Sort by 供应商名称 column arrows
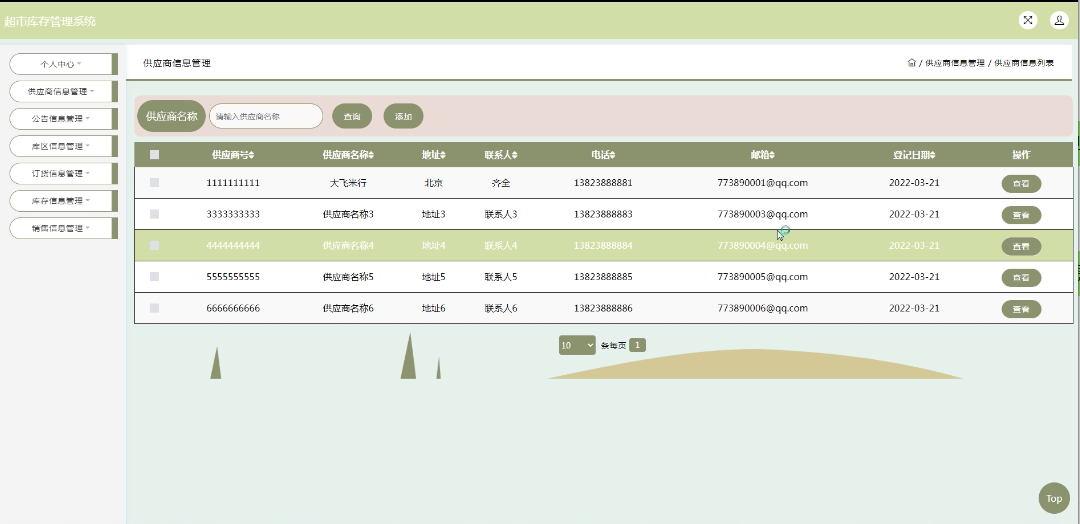1080x524 pixels. (x=372, y=156)
